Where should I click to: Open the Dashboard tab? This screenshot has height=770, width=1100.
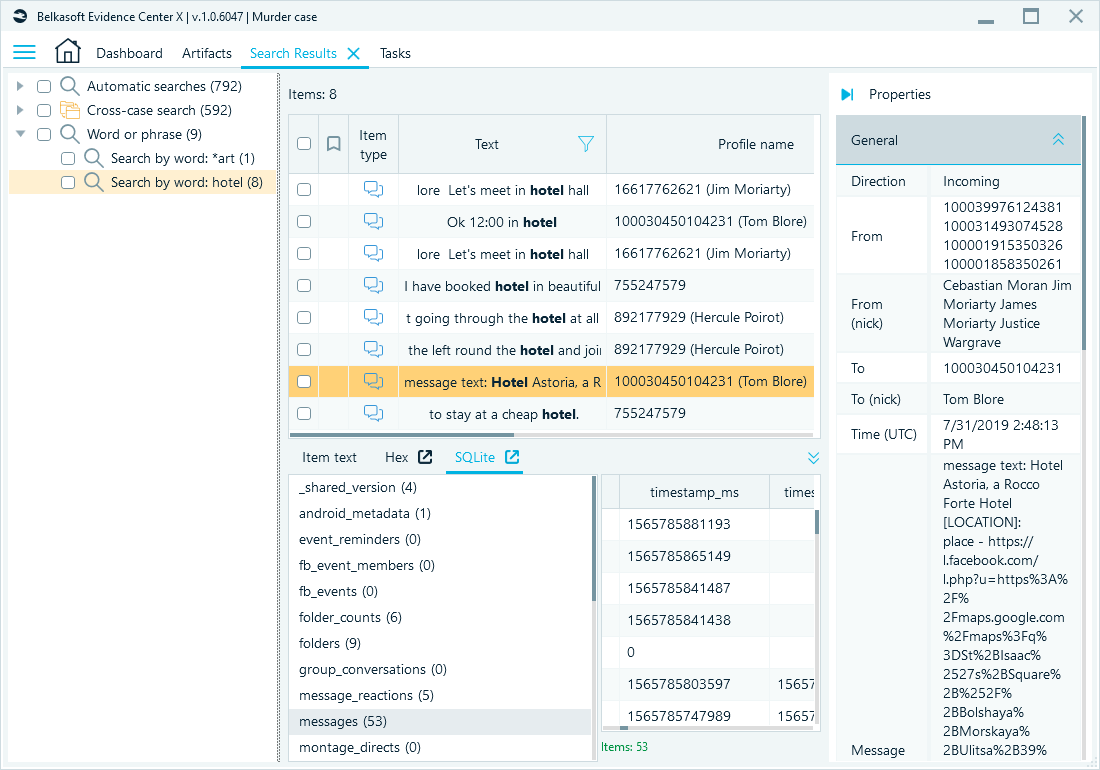[129, 53]
